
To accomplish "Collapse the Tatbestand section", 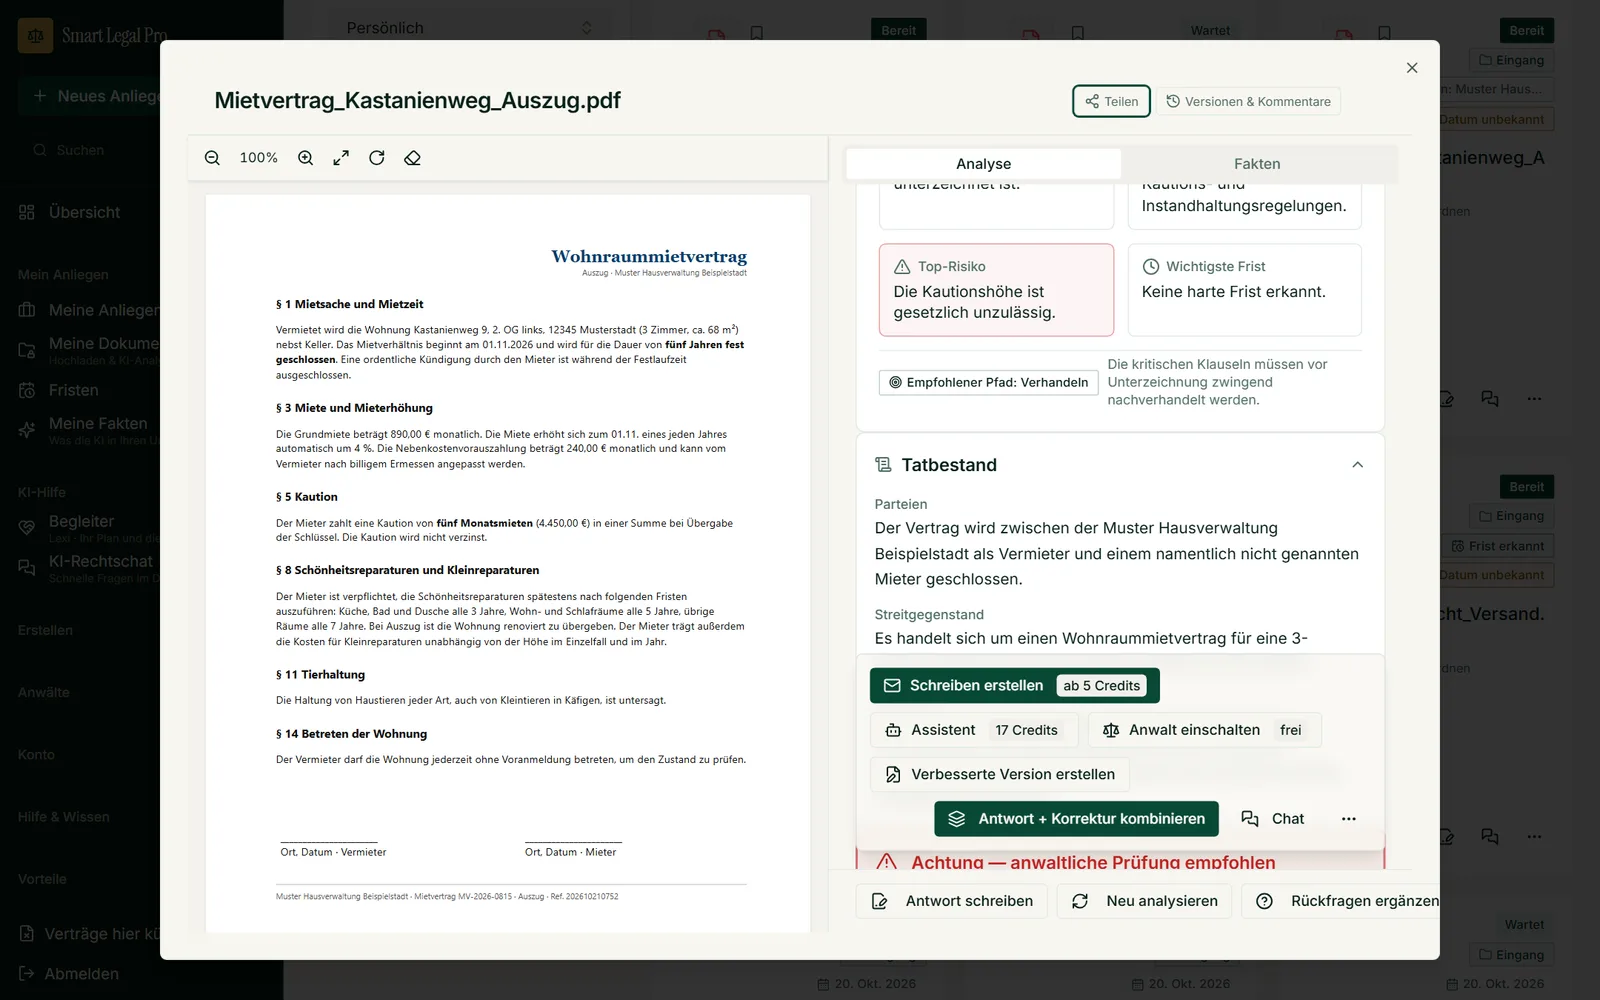I will point(1357,465).
